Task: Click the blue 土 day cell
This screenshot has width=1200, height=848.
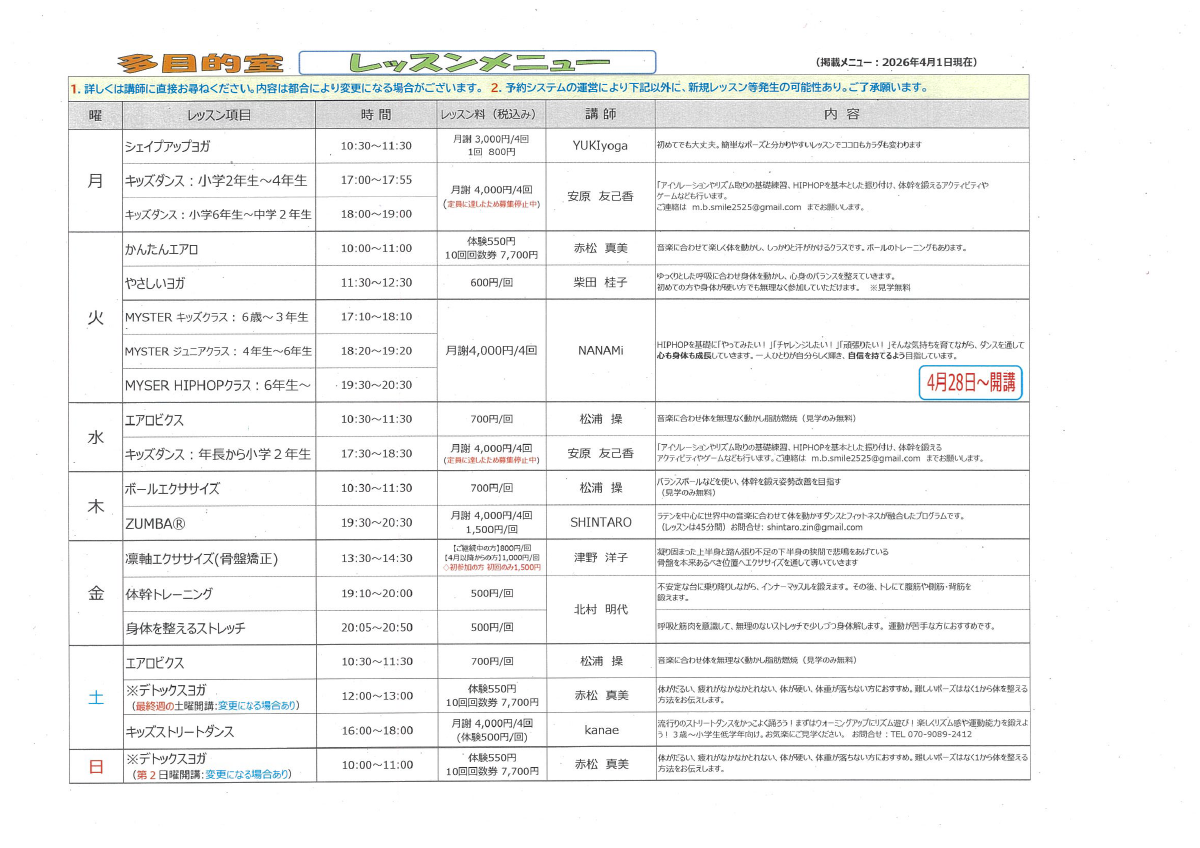Action: click(x=95, y=698)
